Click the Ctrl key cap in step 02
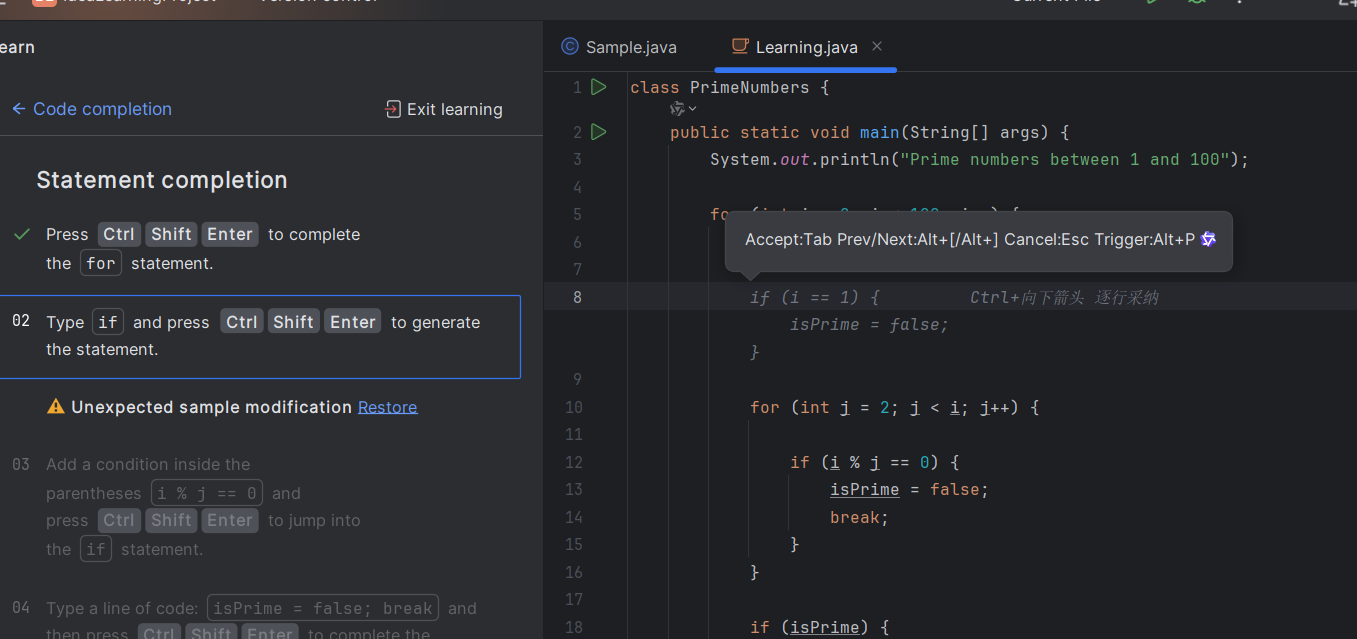1357x639 pixels. 241,322
